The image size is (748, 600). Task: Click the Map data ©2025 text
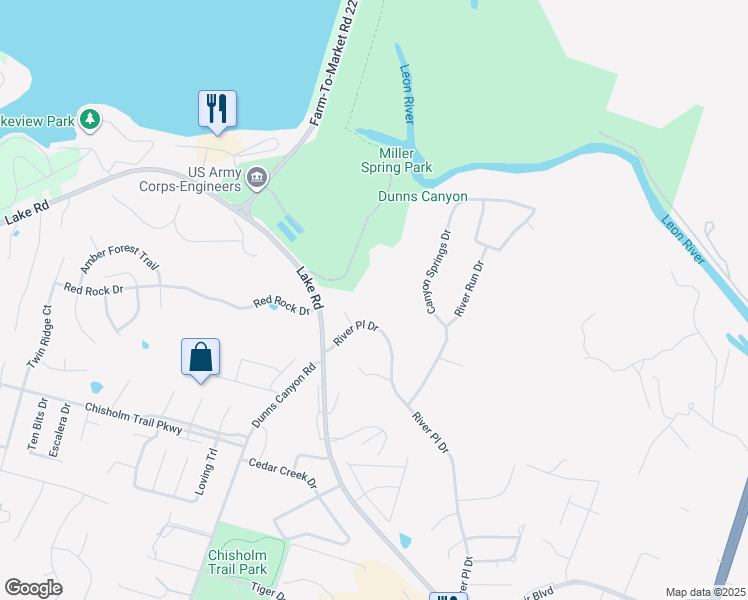click(706, 592)
